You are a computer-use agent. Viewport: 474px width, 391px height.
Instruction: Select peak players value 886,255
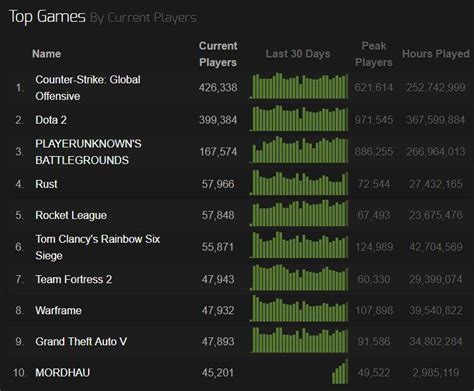click(x=374, y=152)
